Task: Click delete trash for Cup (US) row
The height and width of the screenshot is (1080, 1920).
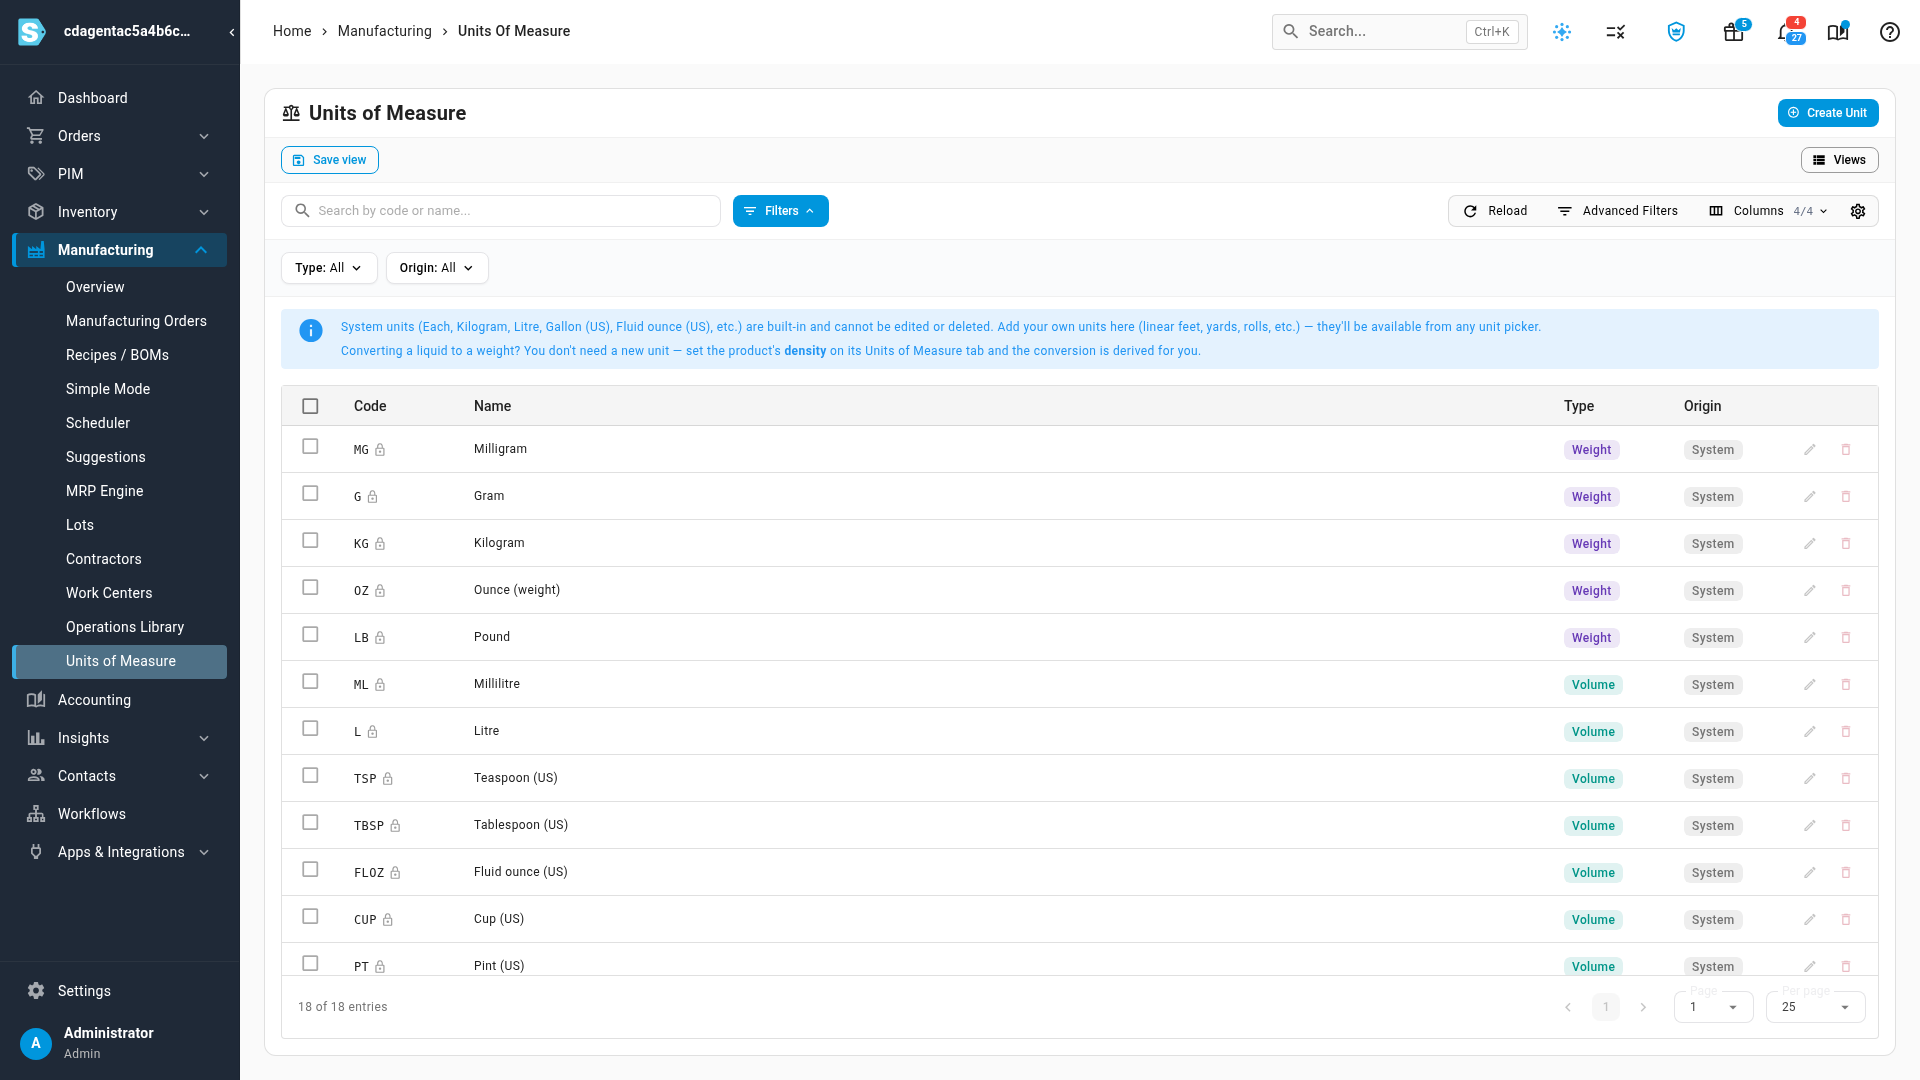Action: click(1846, 920)
